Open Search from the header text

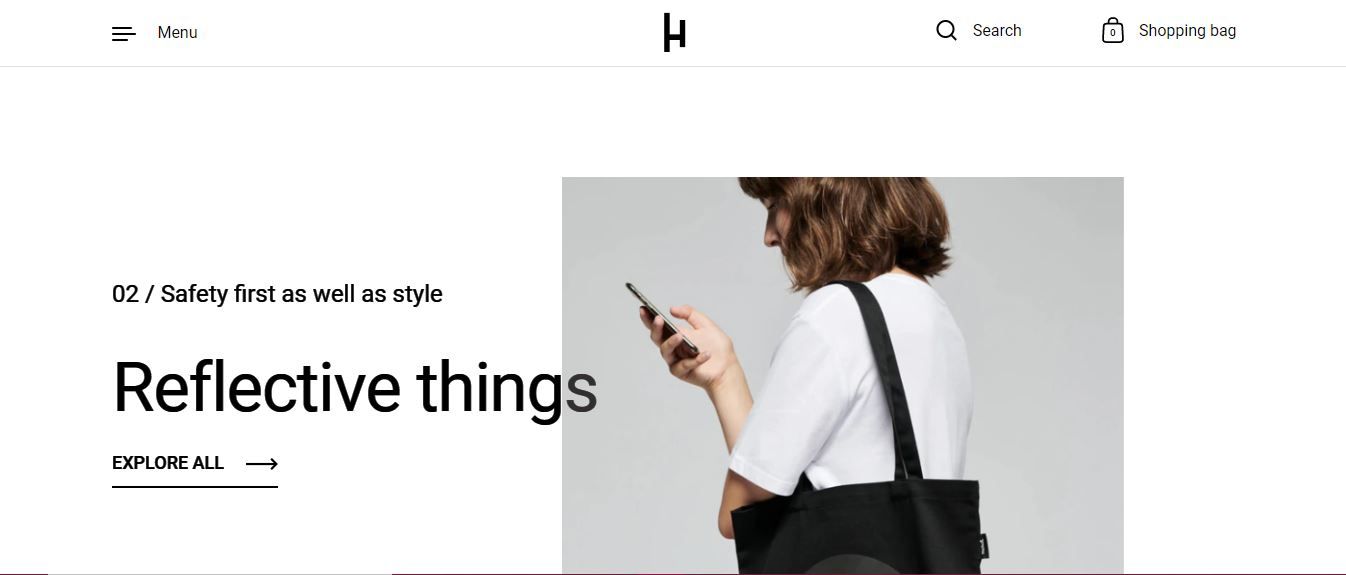click(997, 31)
